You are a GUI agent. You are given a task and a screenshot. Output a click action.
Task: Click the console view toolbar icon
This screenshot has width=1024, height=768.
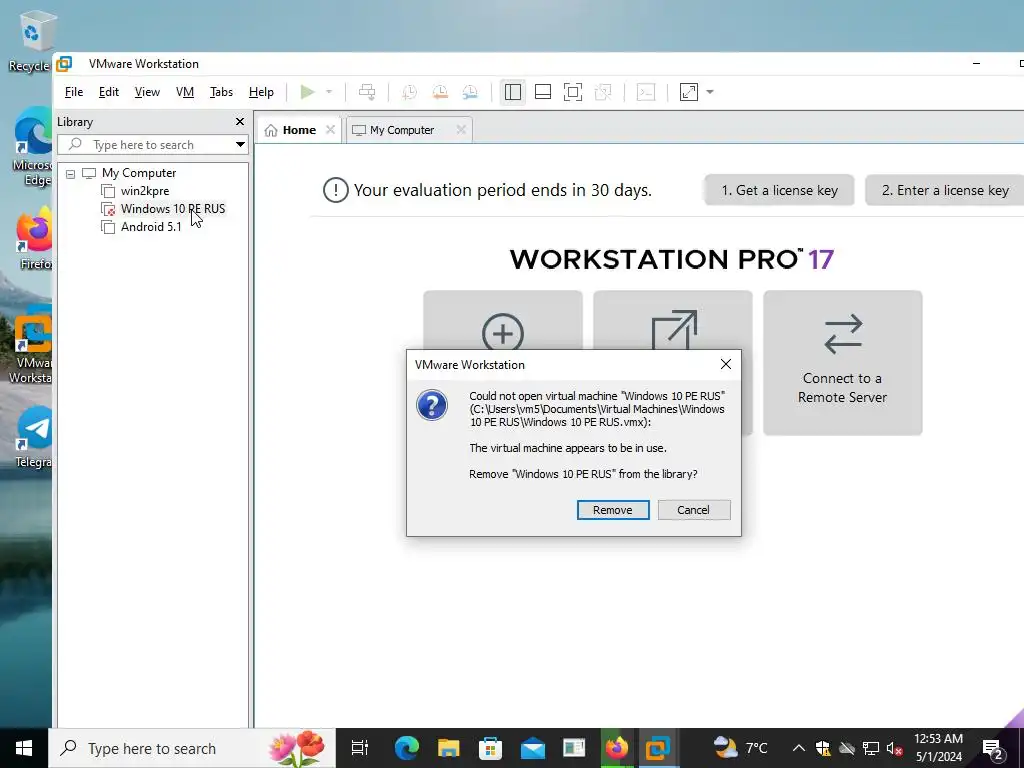tap(646, 92)
